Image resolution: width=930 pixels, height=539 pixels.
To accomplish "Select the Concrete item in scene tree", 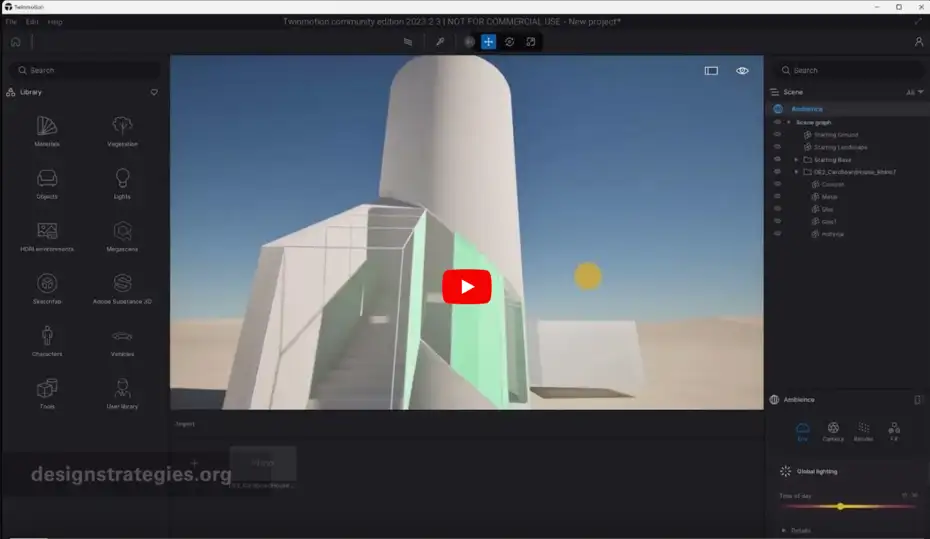I will coord(833,184).
